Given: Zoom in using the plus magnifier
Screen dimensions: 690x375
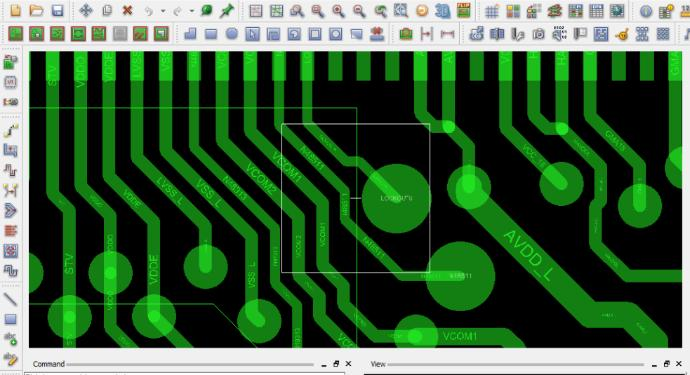Looking at the screenshot, I should click(338, 11).
